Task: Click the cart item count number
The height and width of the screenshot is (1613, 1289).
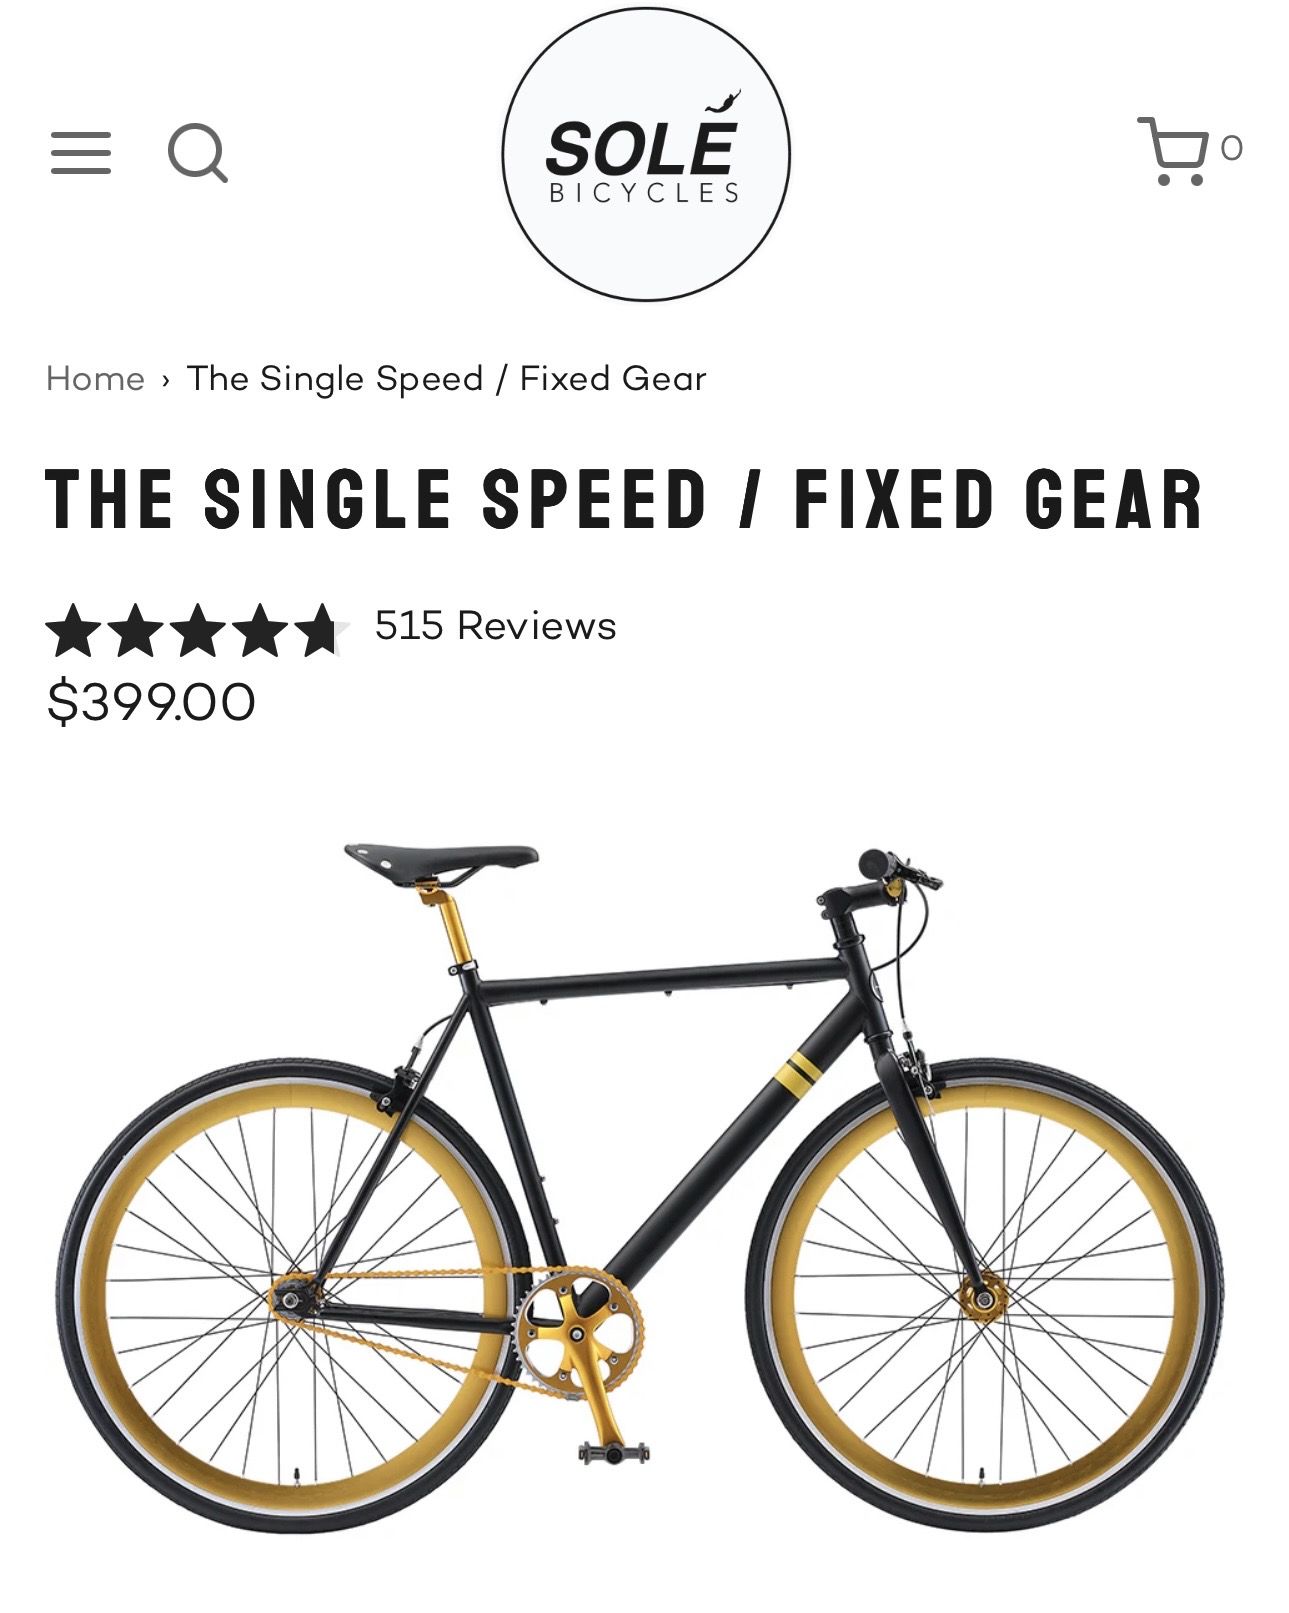Action: pyautogui.click(x=1231, y=148)
